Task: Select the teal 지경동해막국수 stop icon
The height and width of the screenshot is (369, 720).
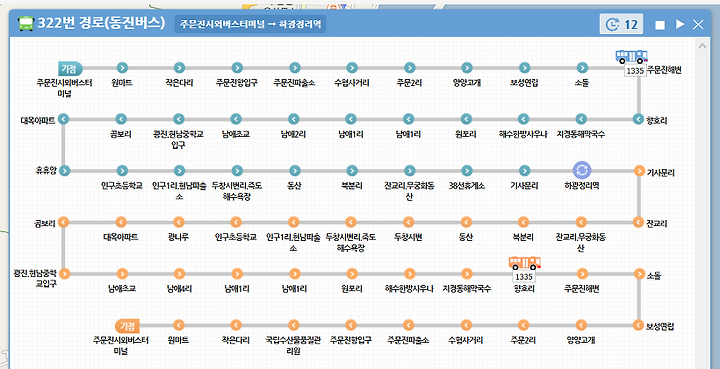Action: point(581,119)
